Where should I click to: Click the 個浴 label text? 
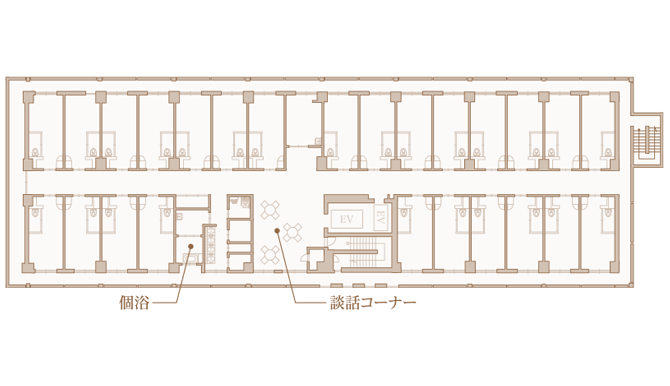coord(134,303)
